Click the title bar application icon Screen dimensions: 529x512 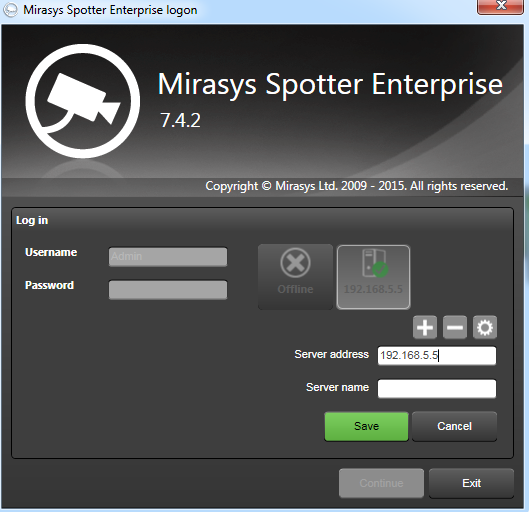[x=10, y=10]
